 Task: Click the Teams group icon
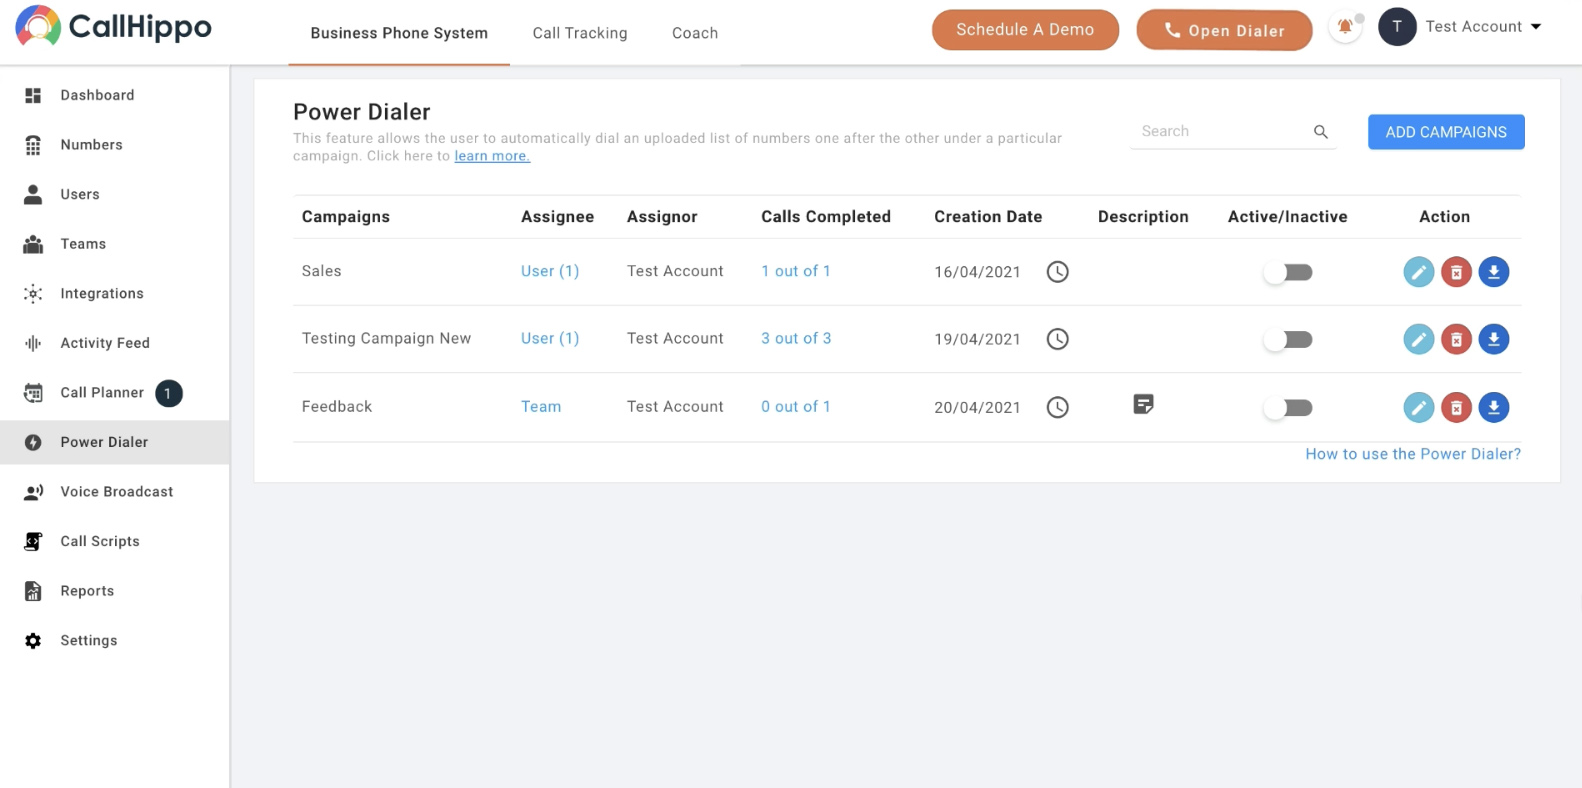(x=33, y=244)
